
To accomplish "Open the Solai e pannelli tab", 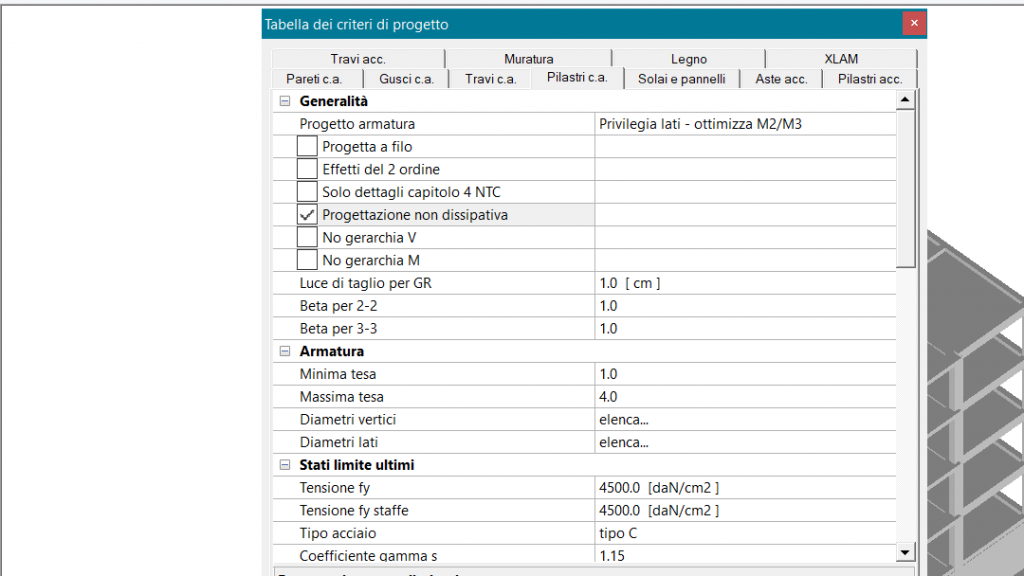I will tap(682, 79).
